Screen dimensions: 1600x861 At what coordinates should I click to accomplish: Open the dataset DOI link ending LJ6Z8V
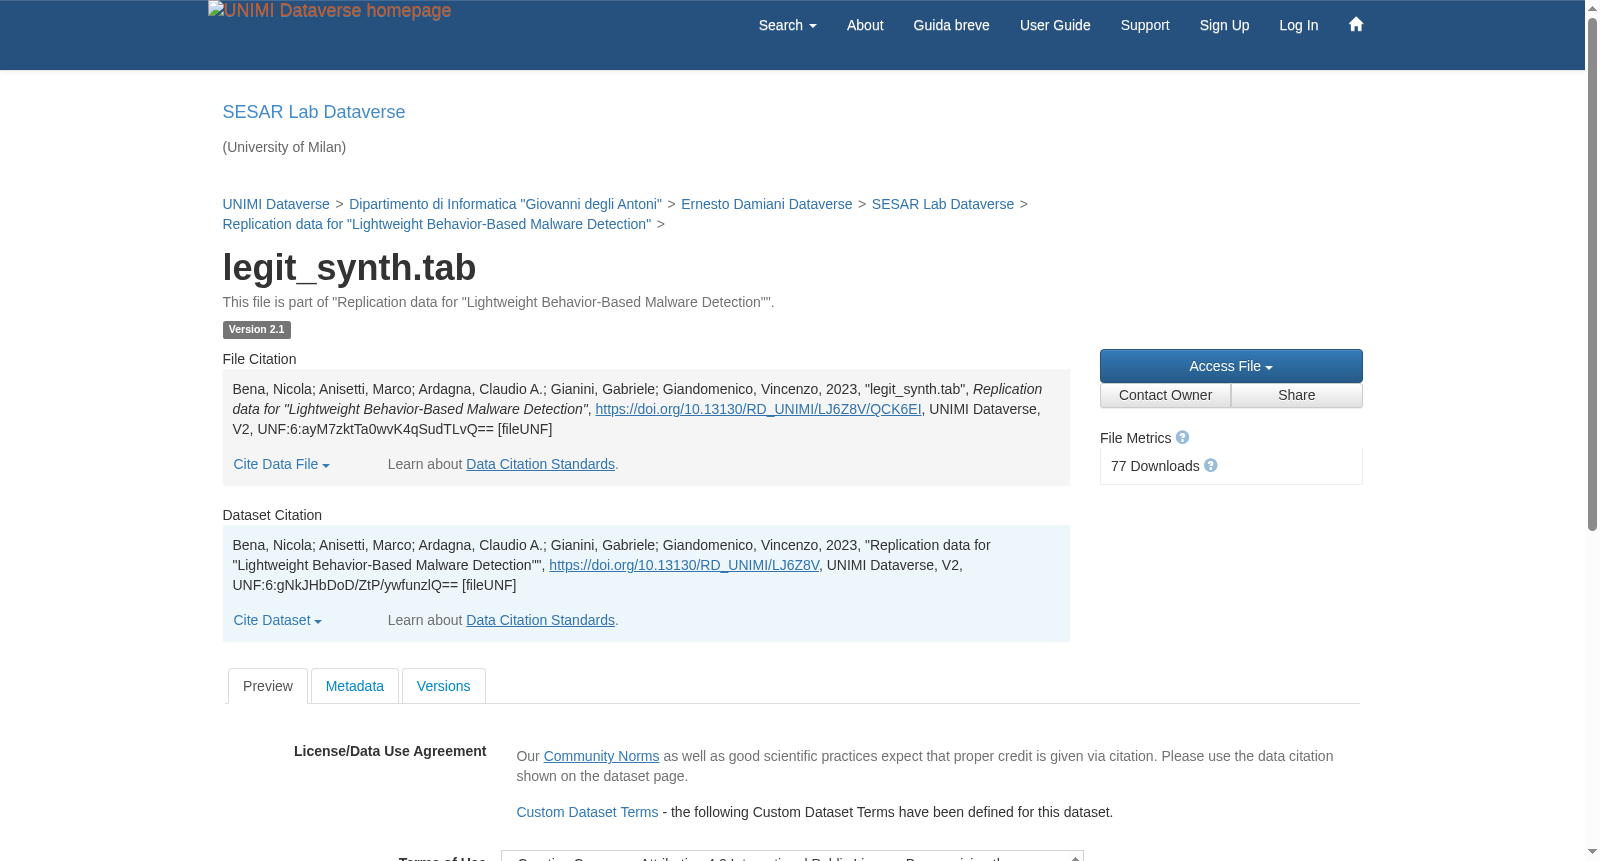[684, 565]
